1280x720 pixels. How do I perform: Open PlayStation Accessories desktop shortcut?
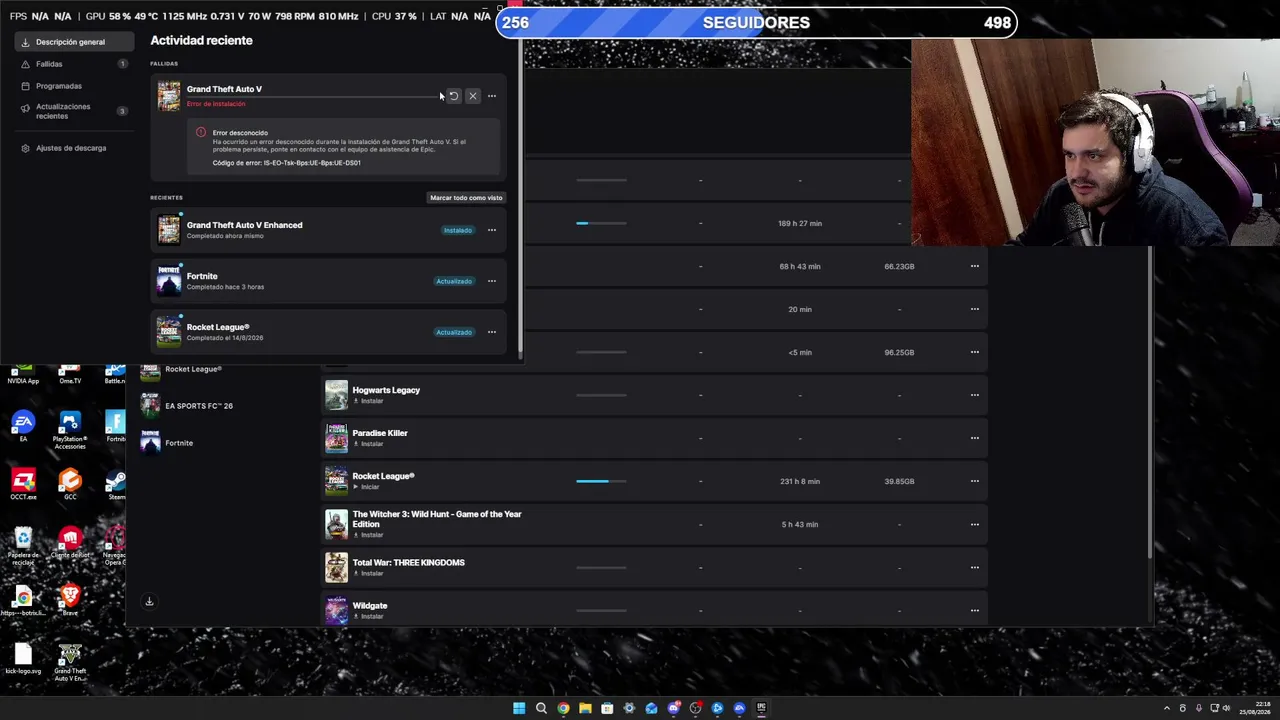coord(70,430)
